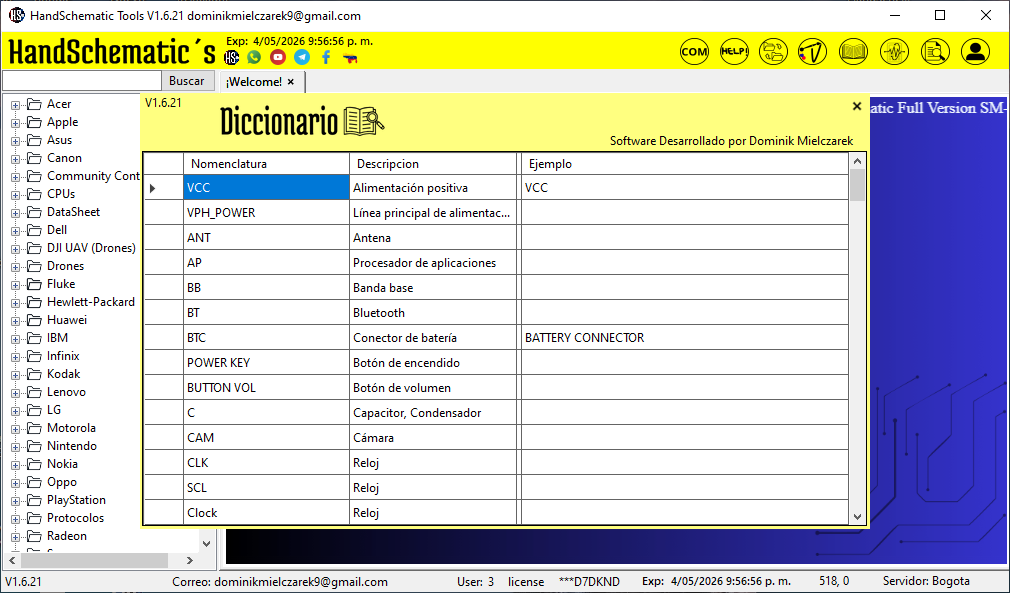The height and width of the screenshot is (593, 1010).
Task: Click the Kodak folder icon
Action: click(34, 374)
